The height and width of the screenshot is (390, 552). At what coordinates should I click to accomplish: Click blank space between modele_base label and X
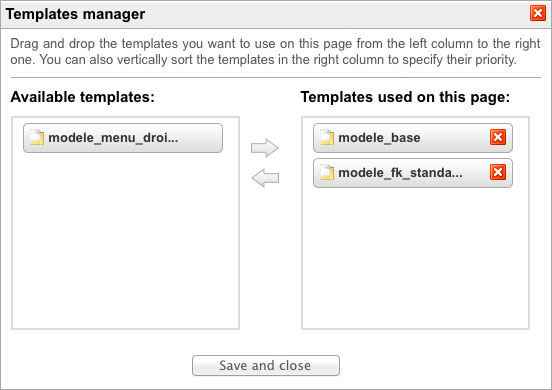[455, 138]
